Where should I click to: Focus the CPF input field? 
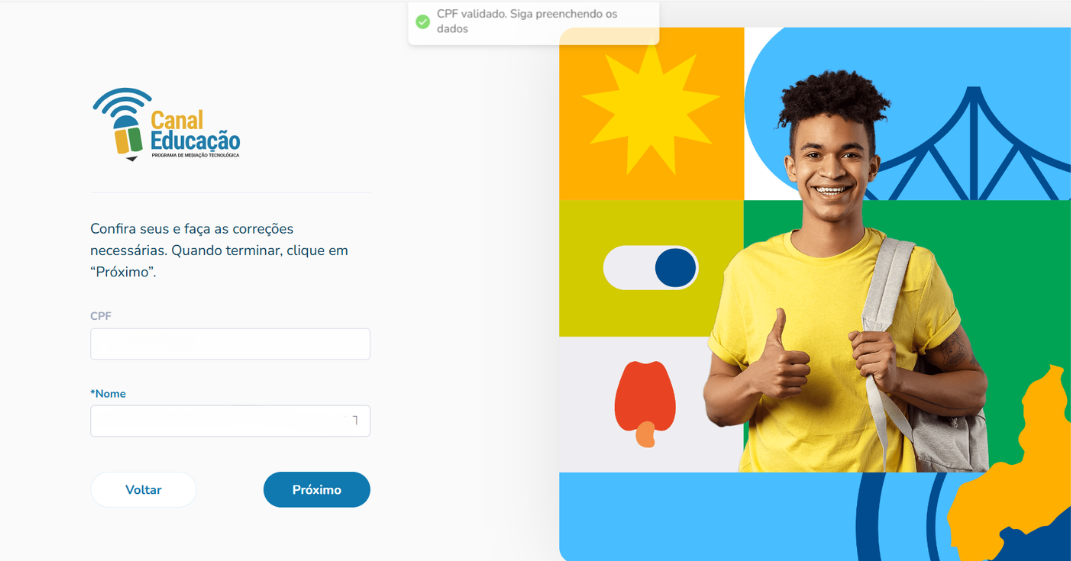tap(230, 344)
